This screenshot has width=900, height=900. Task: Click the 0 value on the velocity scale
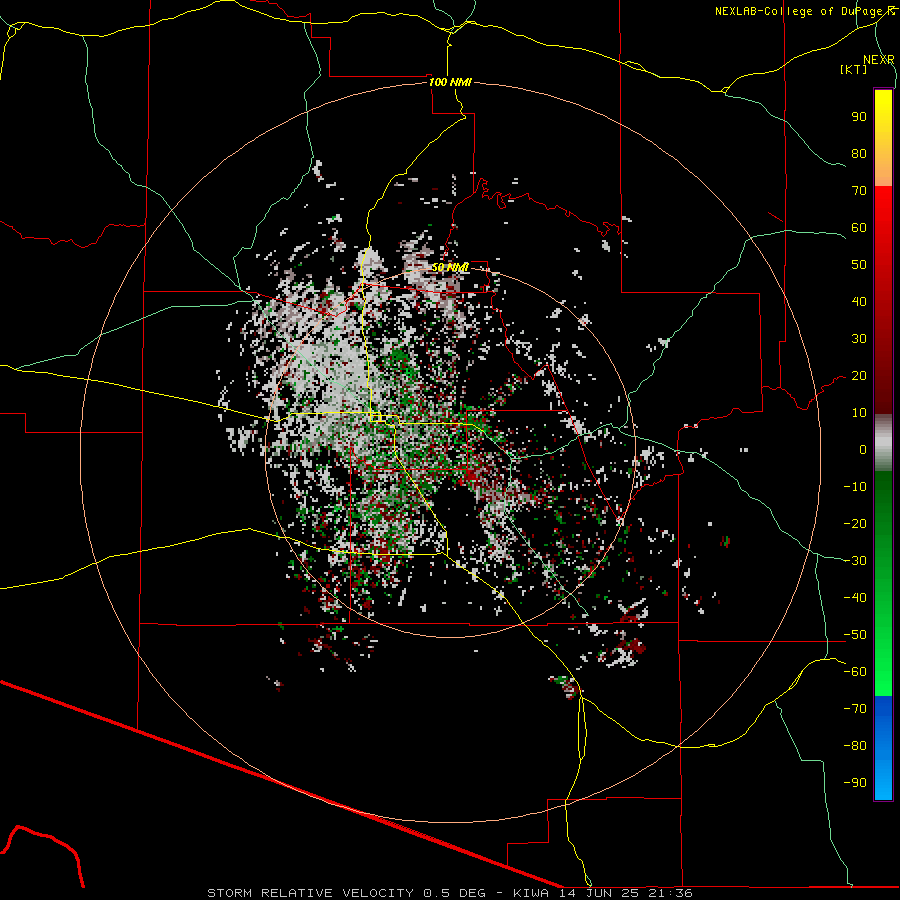coord(863,449)
